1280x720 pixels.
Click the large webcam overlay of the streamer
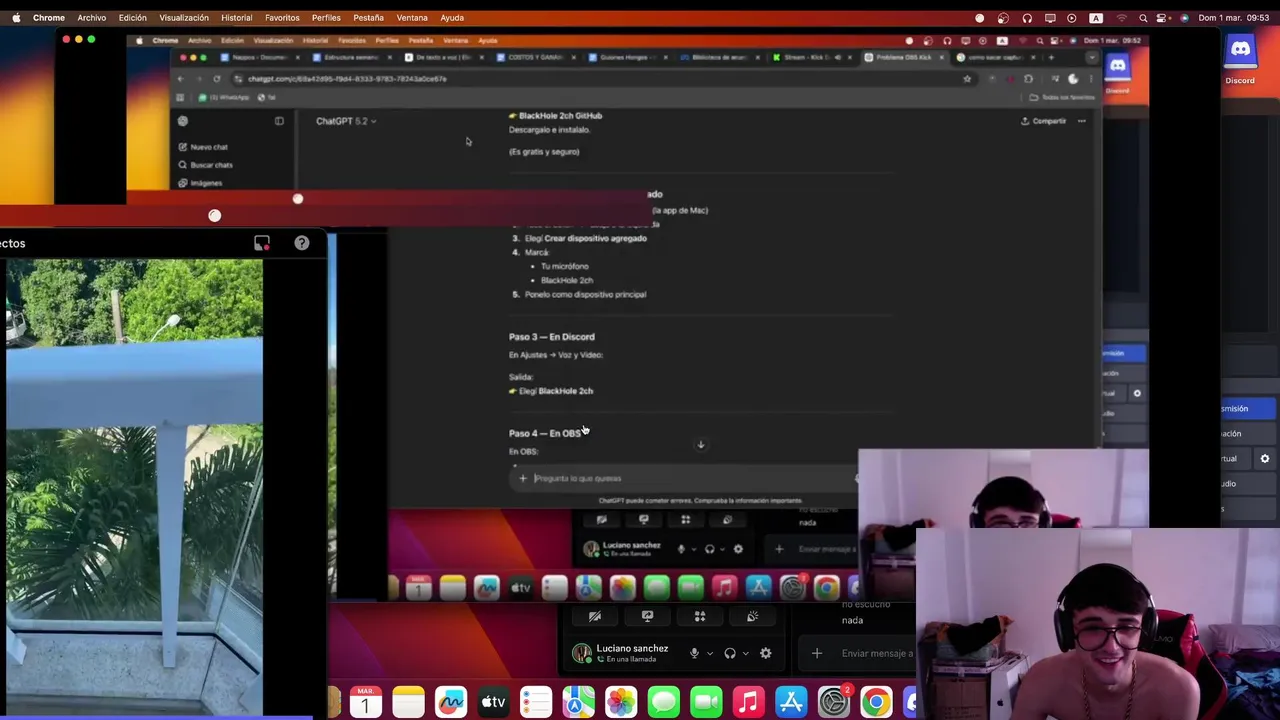tap(1097, 624)
